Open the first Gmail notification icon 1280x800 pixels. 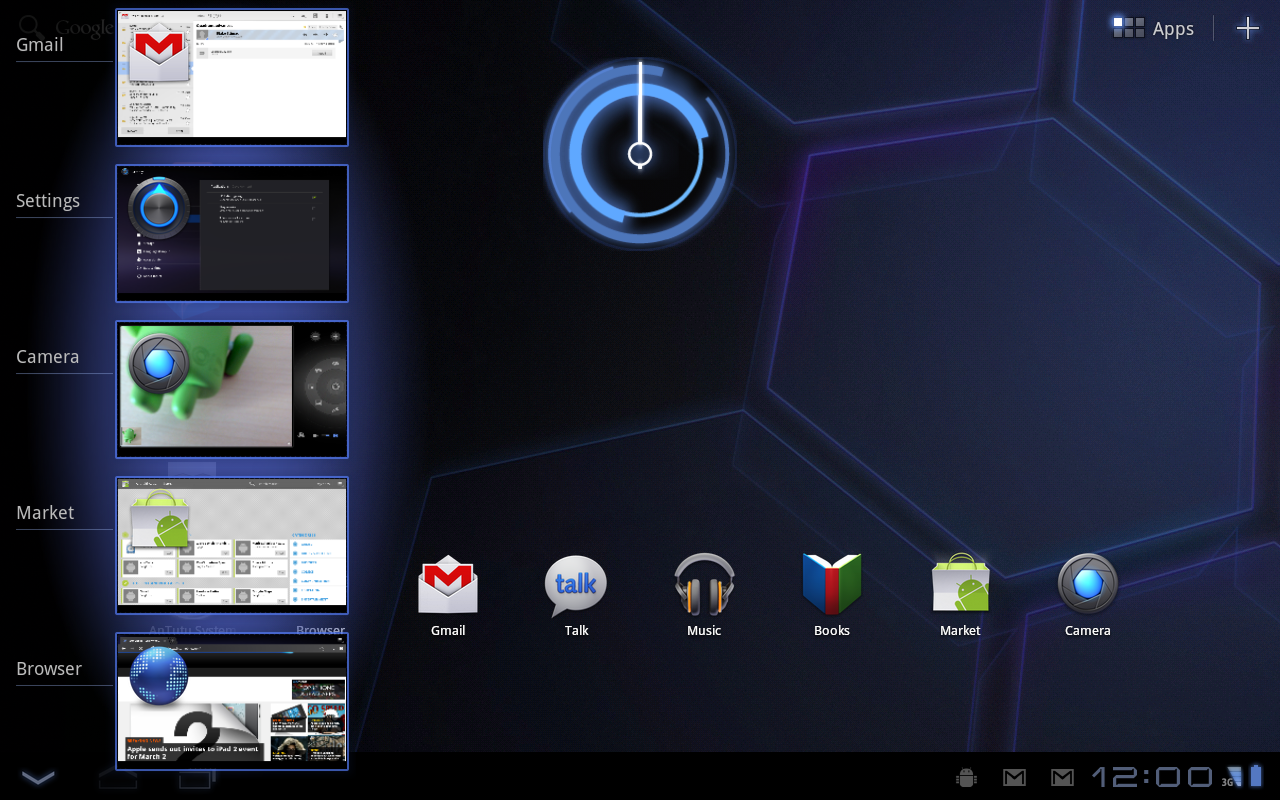click(1014, 777)
